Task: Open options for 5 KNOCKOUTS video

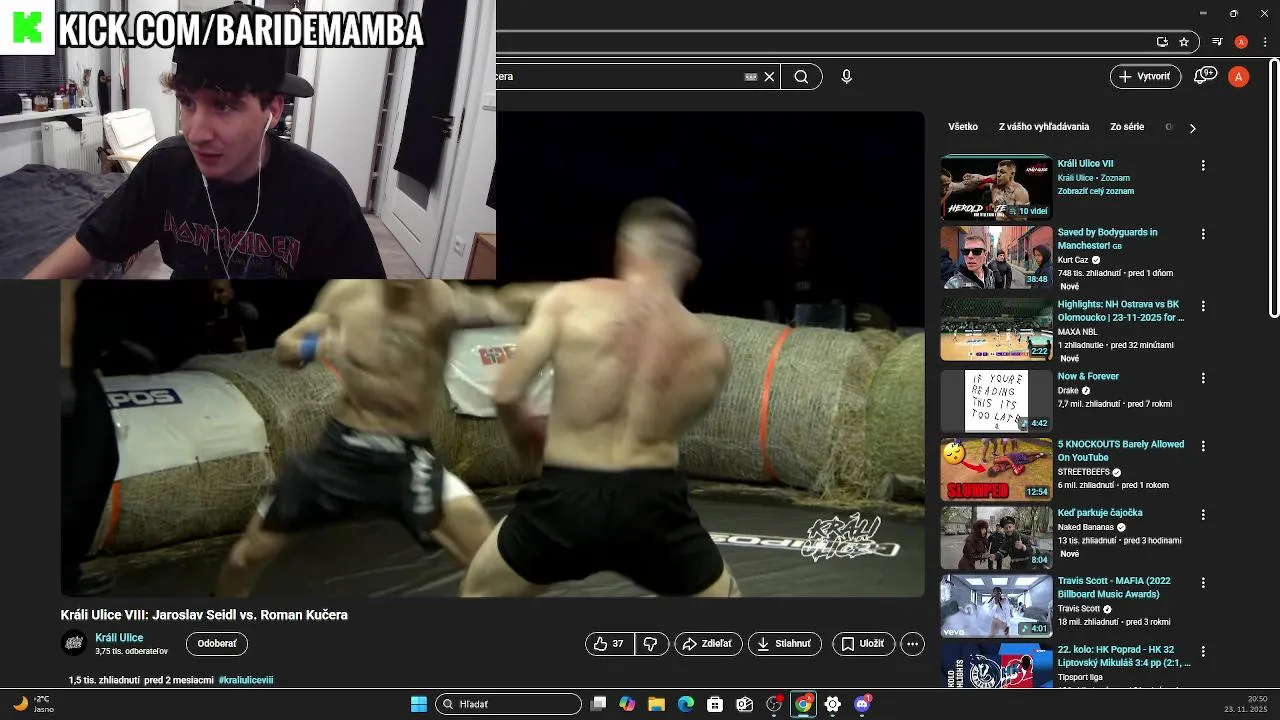Action: tap(1203, 446)
